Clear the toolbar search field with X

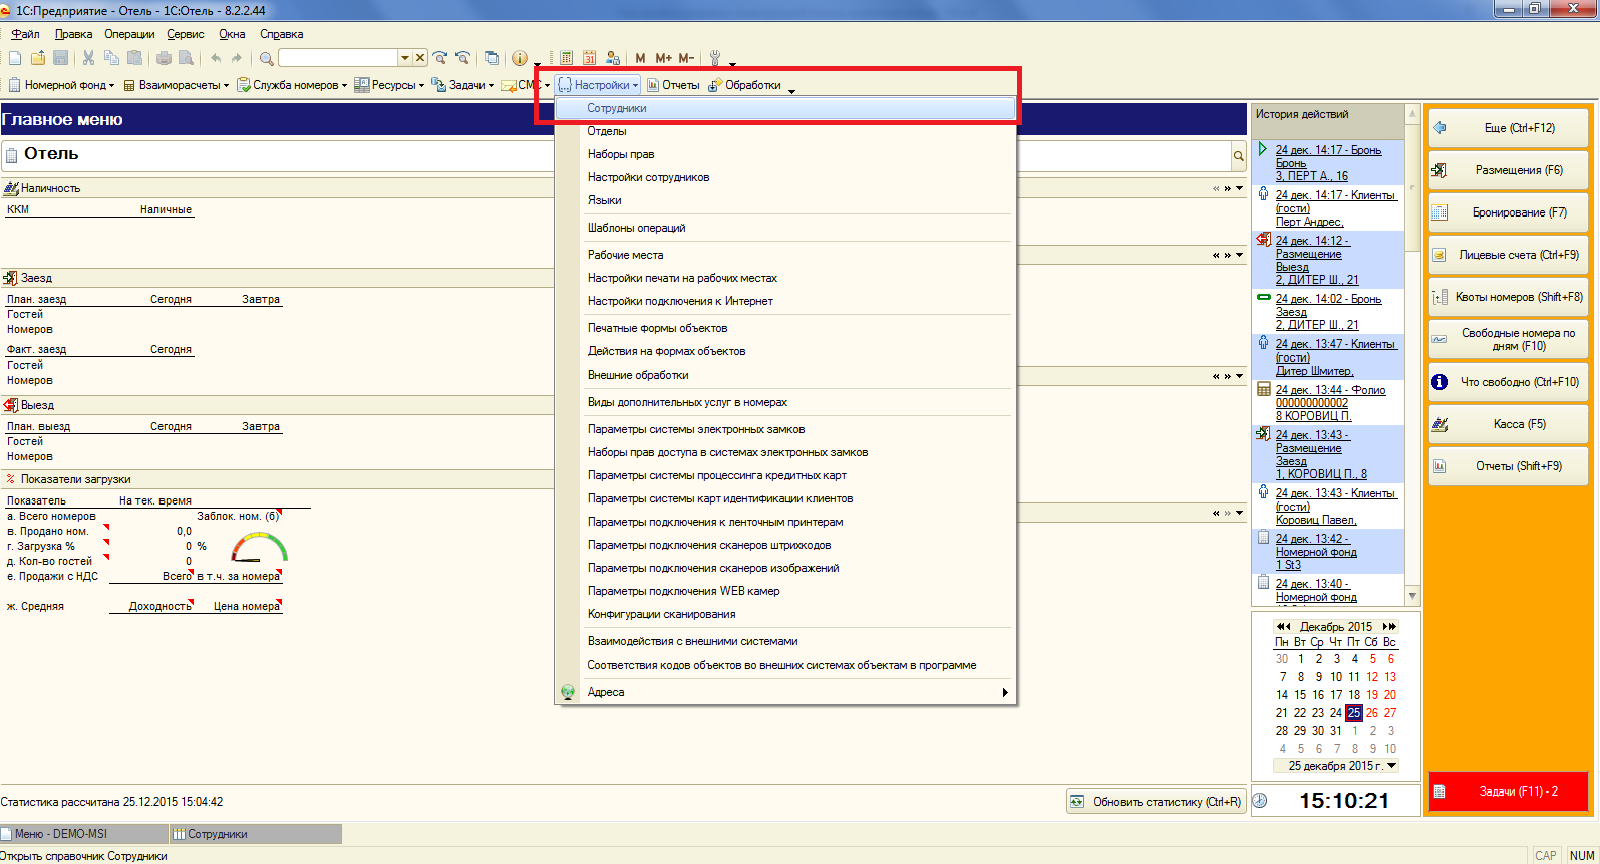420,58
